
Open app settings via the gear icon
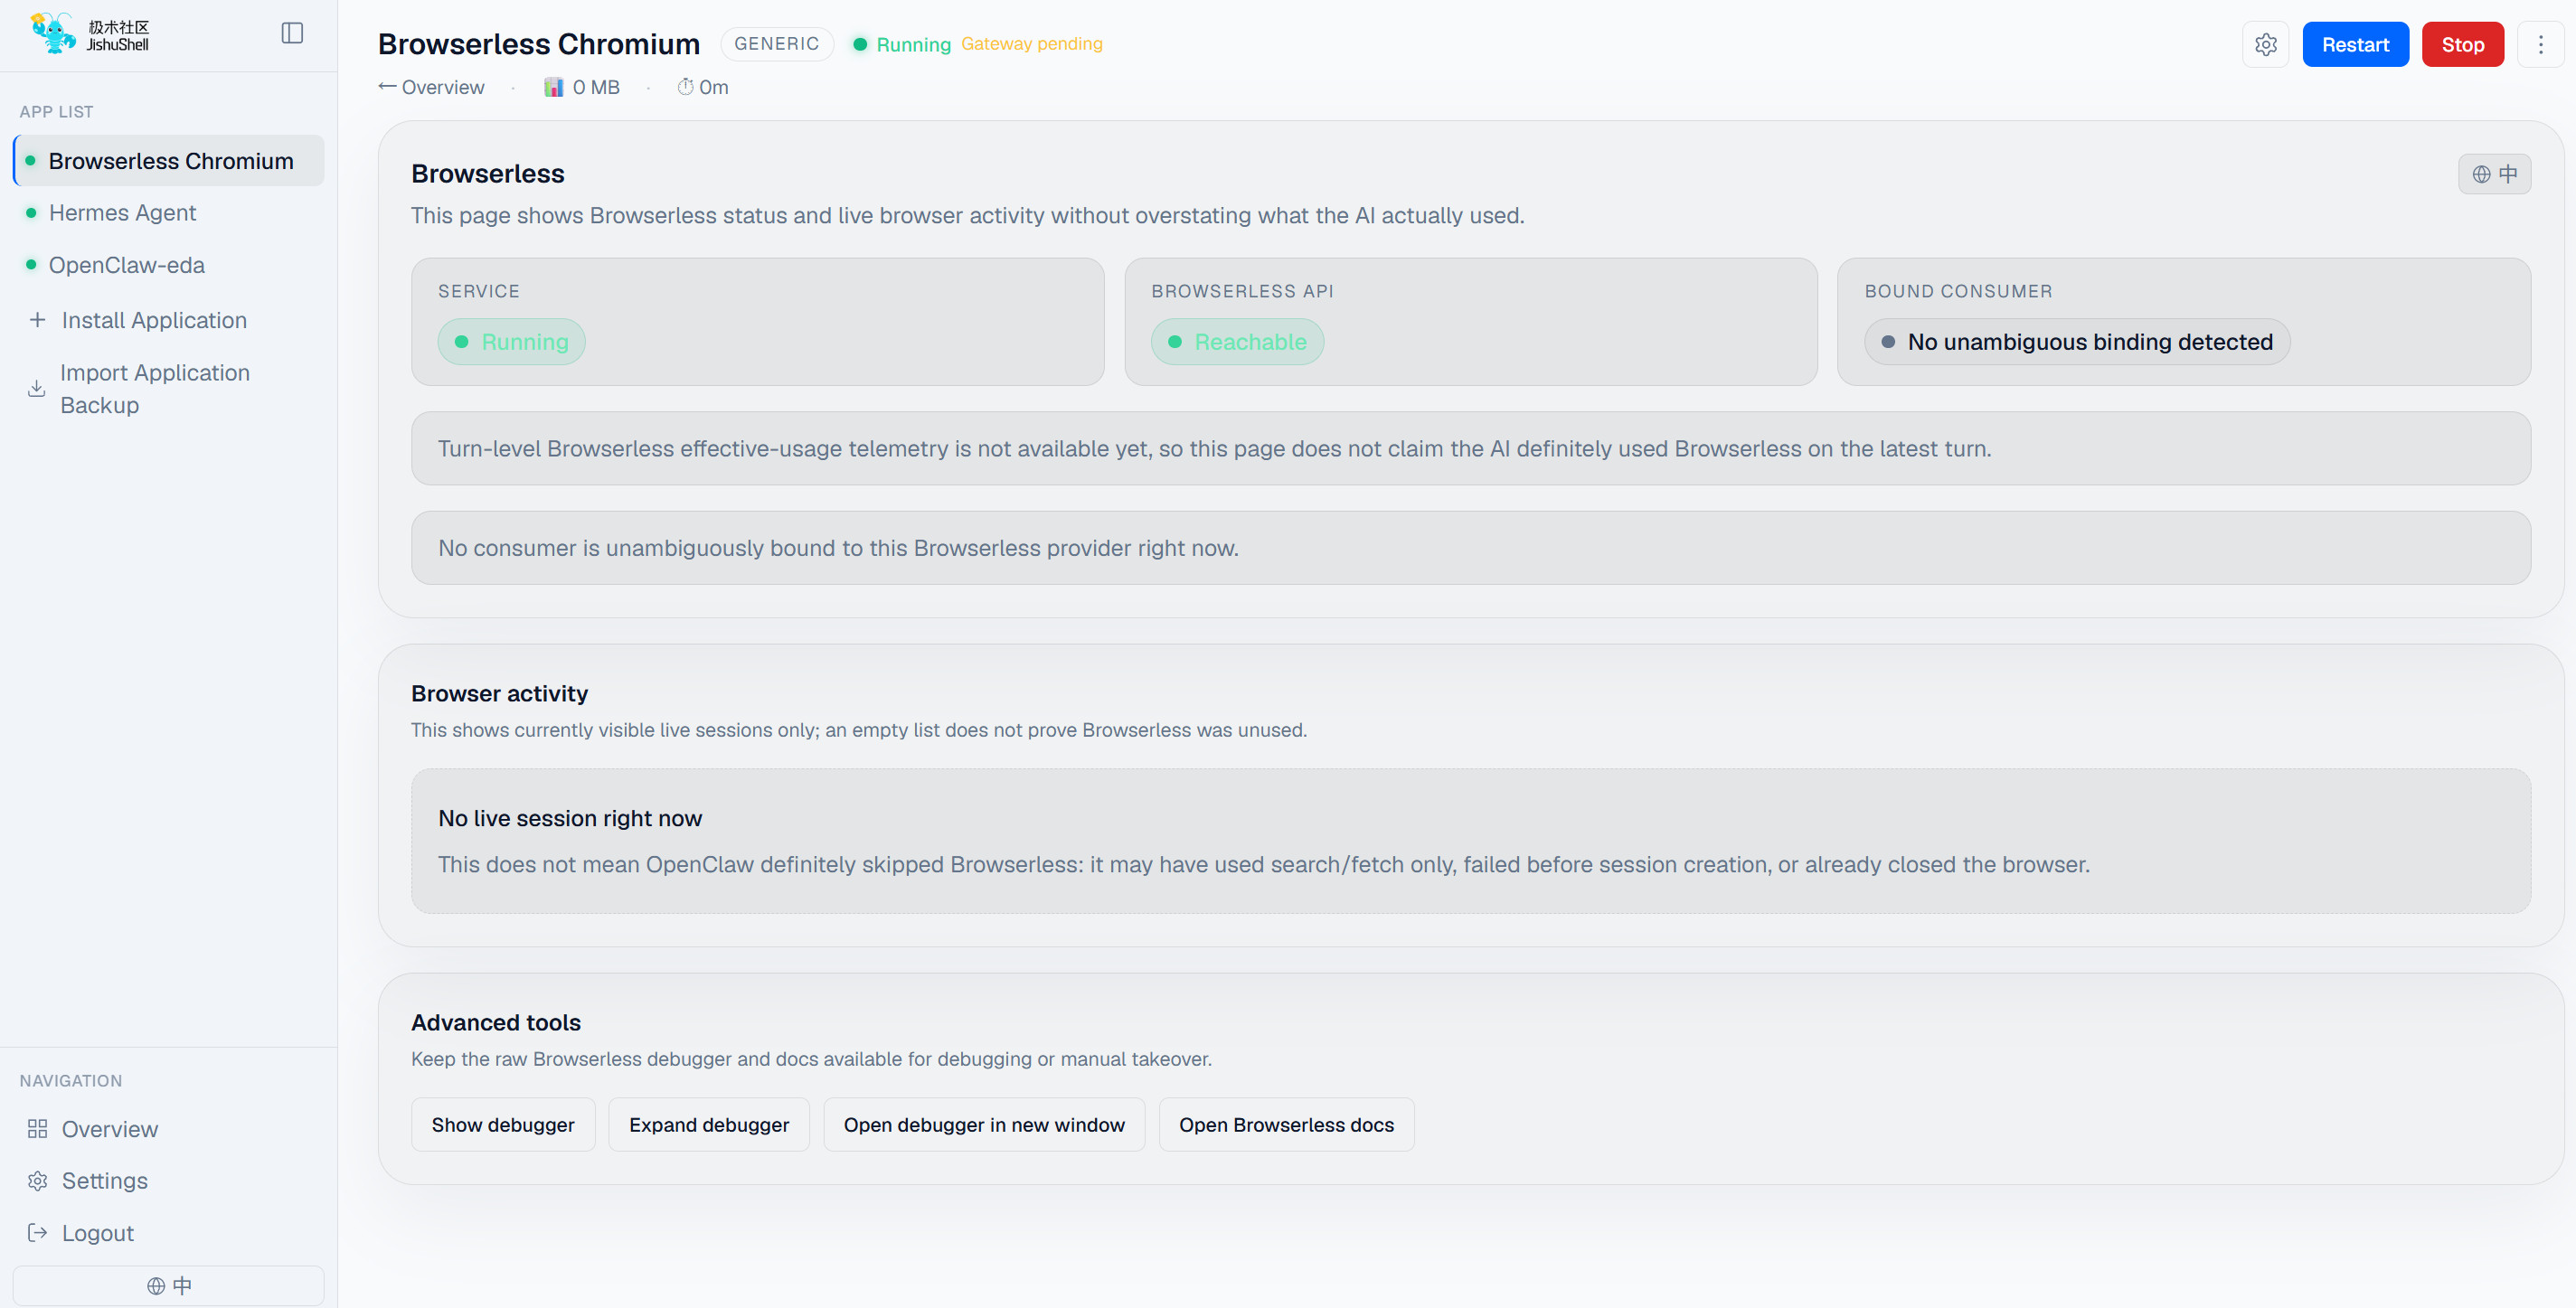[x=2265, y=44]
